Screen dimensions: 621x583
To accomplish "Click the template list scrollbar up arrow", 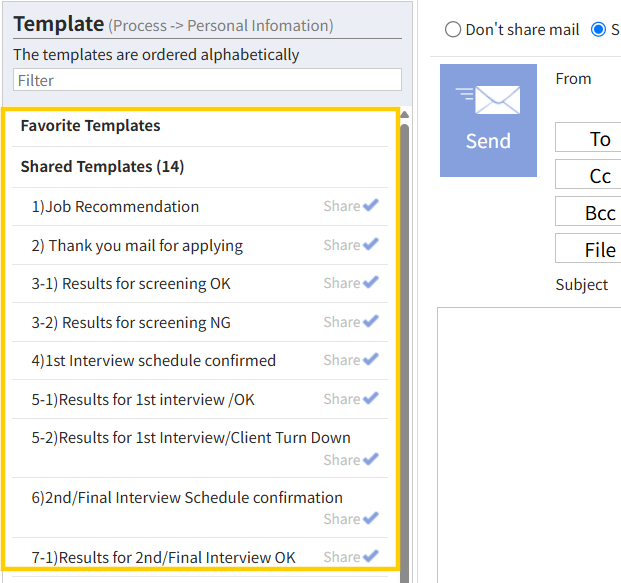I will tap(404, 115).
